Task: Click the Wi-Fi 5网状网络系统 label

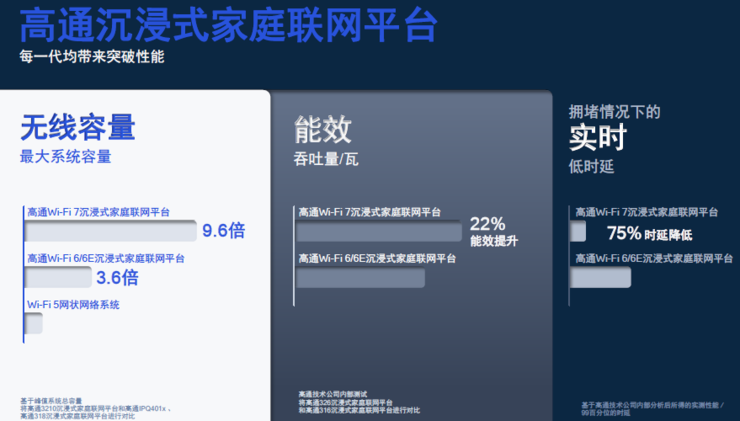Action: tap(73, 305)
